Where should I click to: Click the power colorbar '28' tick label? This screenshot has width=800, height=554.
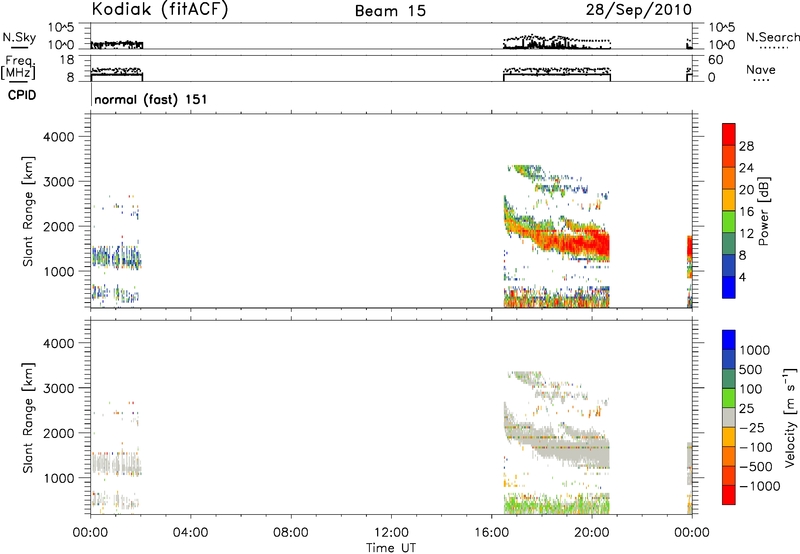(746, 146)
